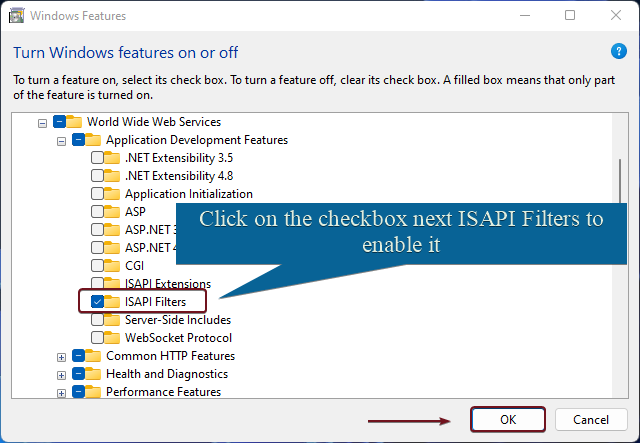Check the WebSocket Protocol checkbox
Screen dimensions: 640x443
(97, 337)
